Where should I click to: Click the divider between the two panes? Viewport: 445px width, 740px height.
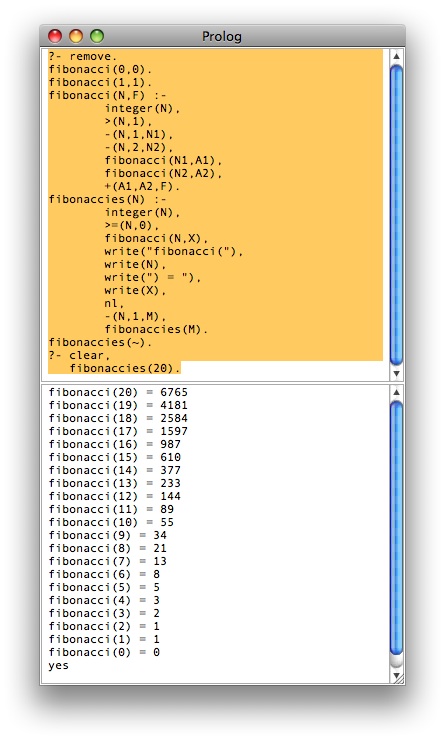[216, 383]
